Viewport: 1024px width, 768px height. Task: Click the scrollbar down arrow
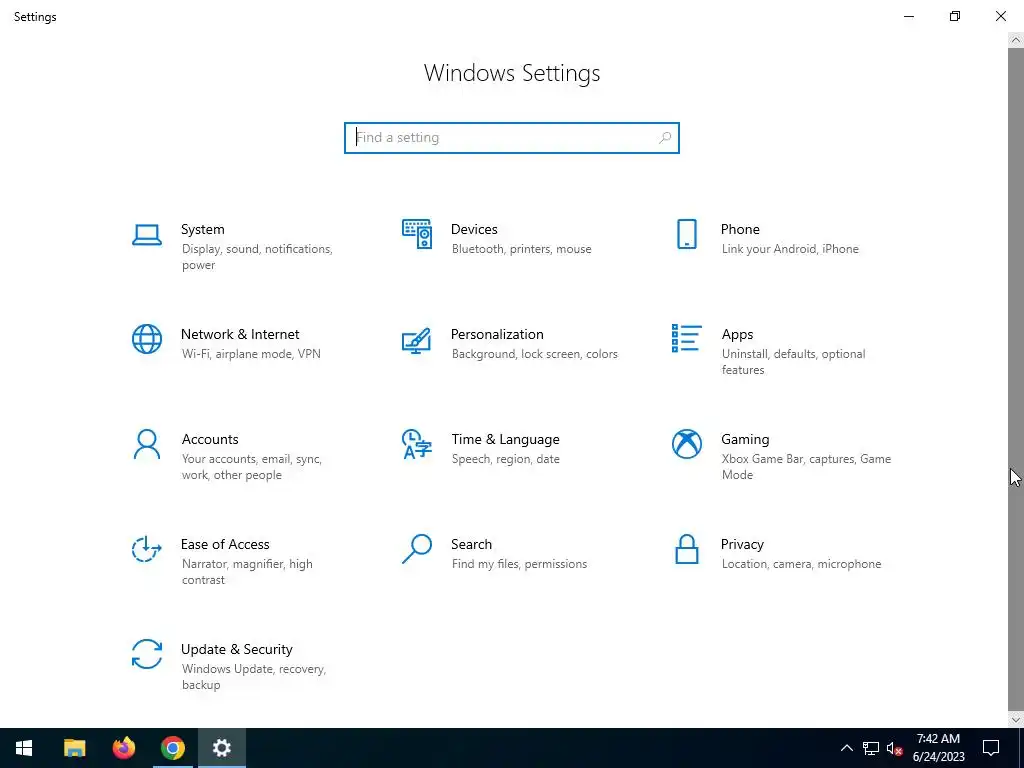pyautogui.click(x=1016, y=720)
